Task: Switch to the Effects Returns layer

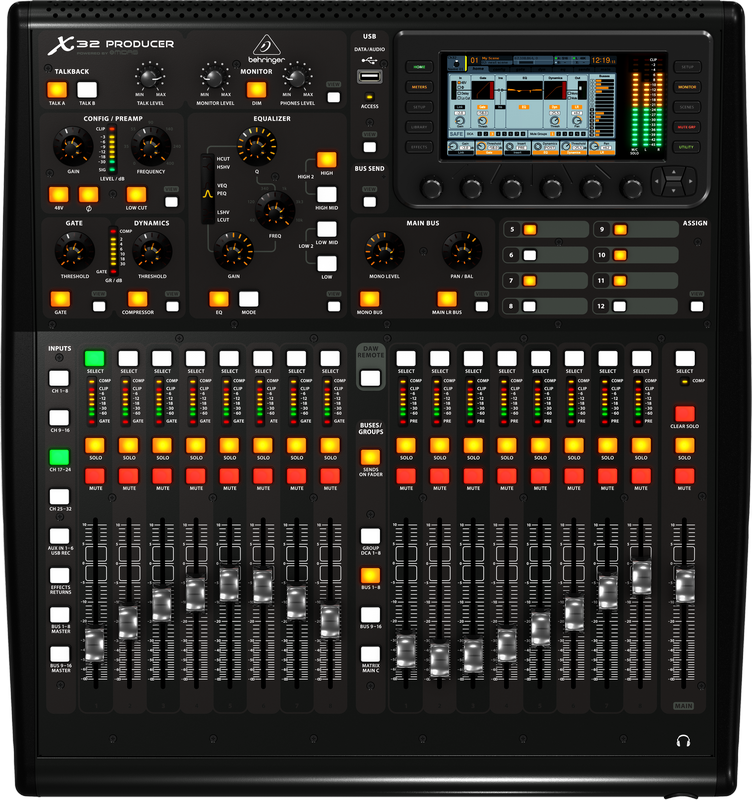Action: coord(60,576)
